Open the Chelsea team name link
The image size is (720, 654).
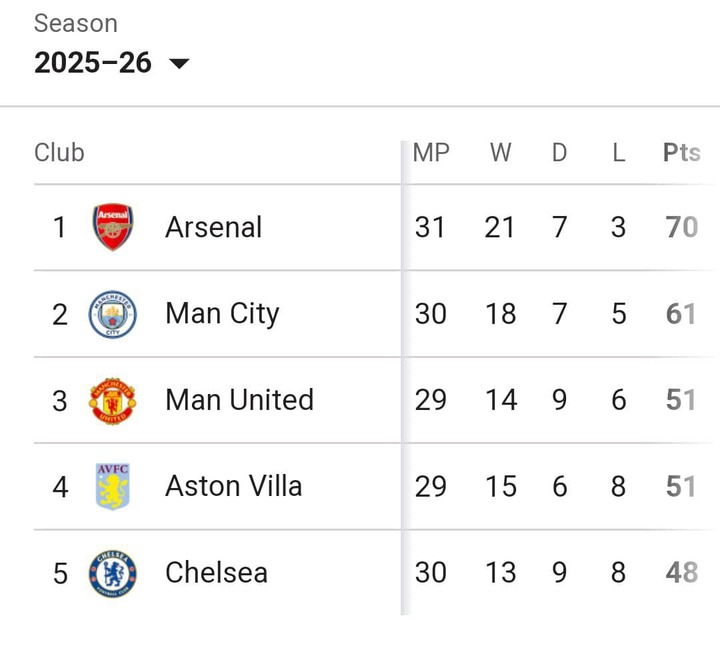pos(216,573)
